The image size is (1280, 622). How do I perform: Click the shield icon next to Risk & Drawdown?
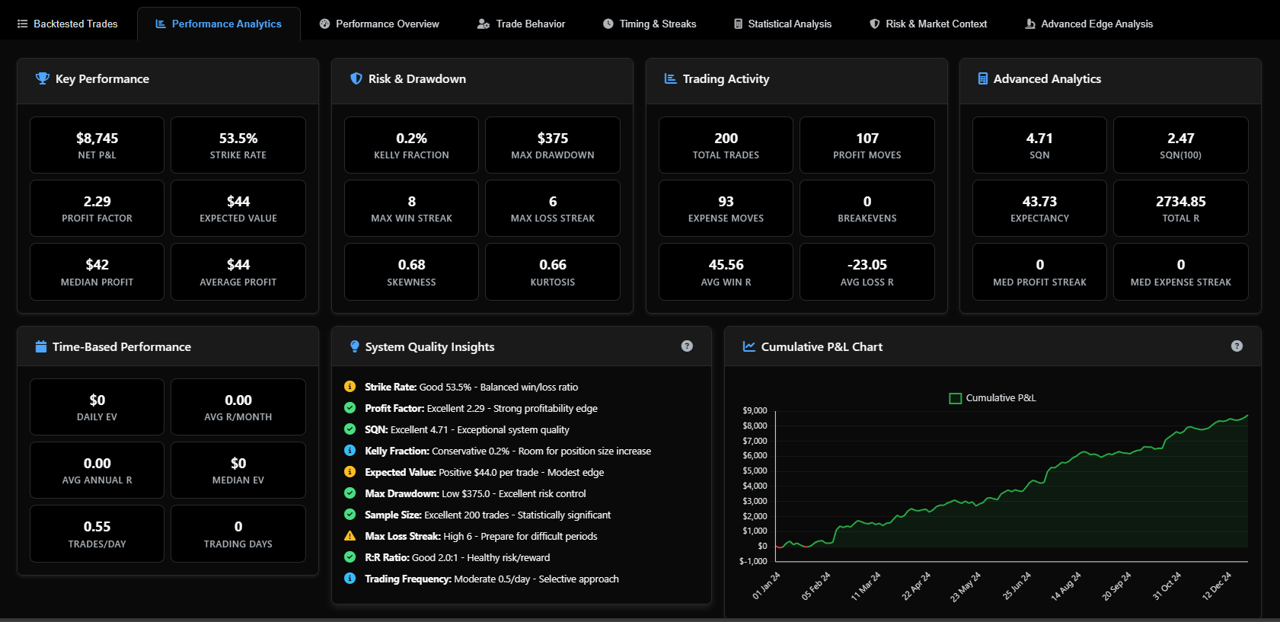pyautogui.click(x=356, y=79)
